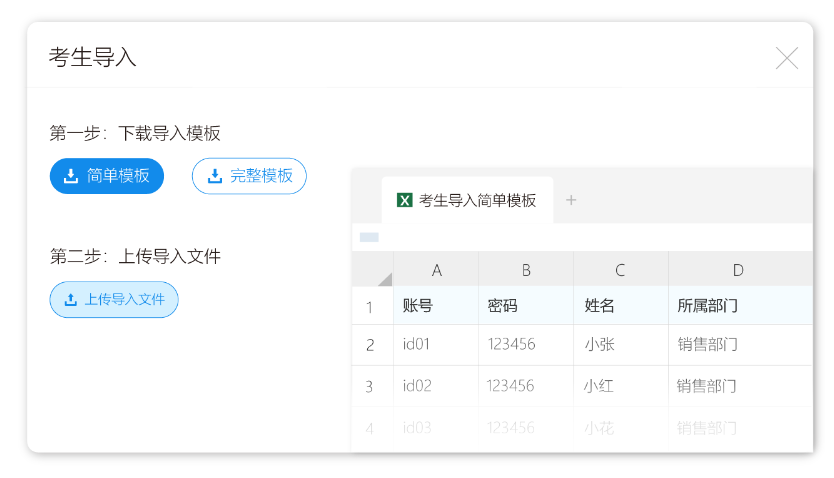Select row 3 header
Screen dimensions: 834x478
tap(370, 386)
